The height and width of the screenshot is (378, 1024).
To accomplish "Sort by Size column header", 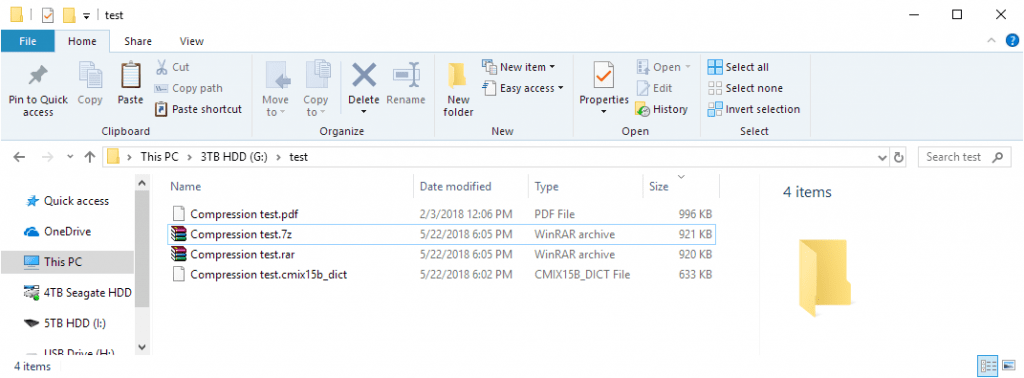I will pos(659,187).
